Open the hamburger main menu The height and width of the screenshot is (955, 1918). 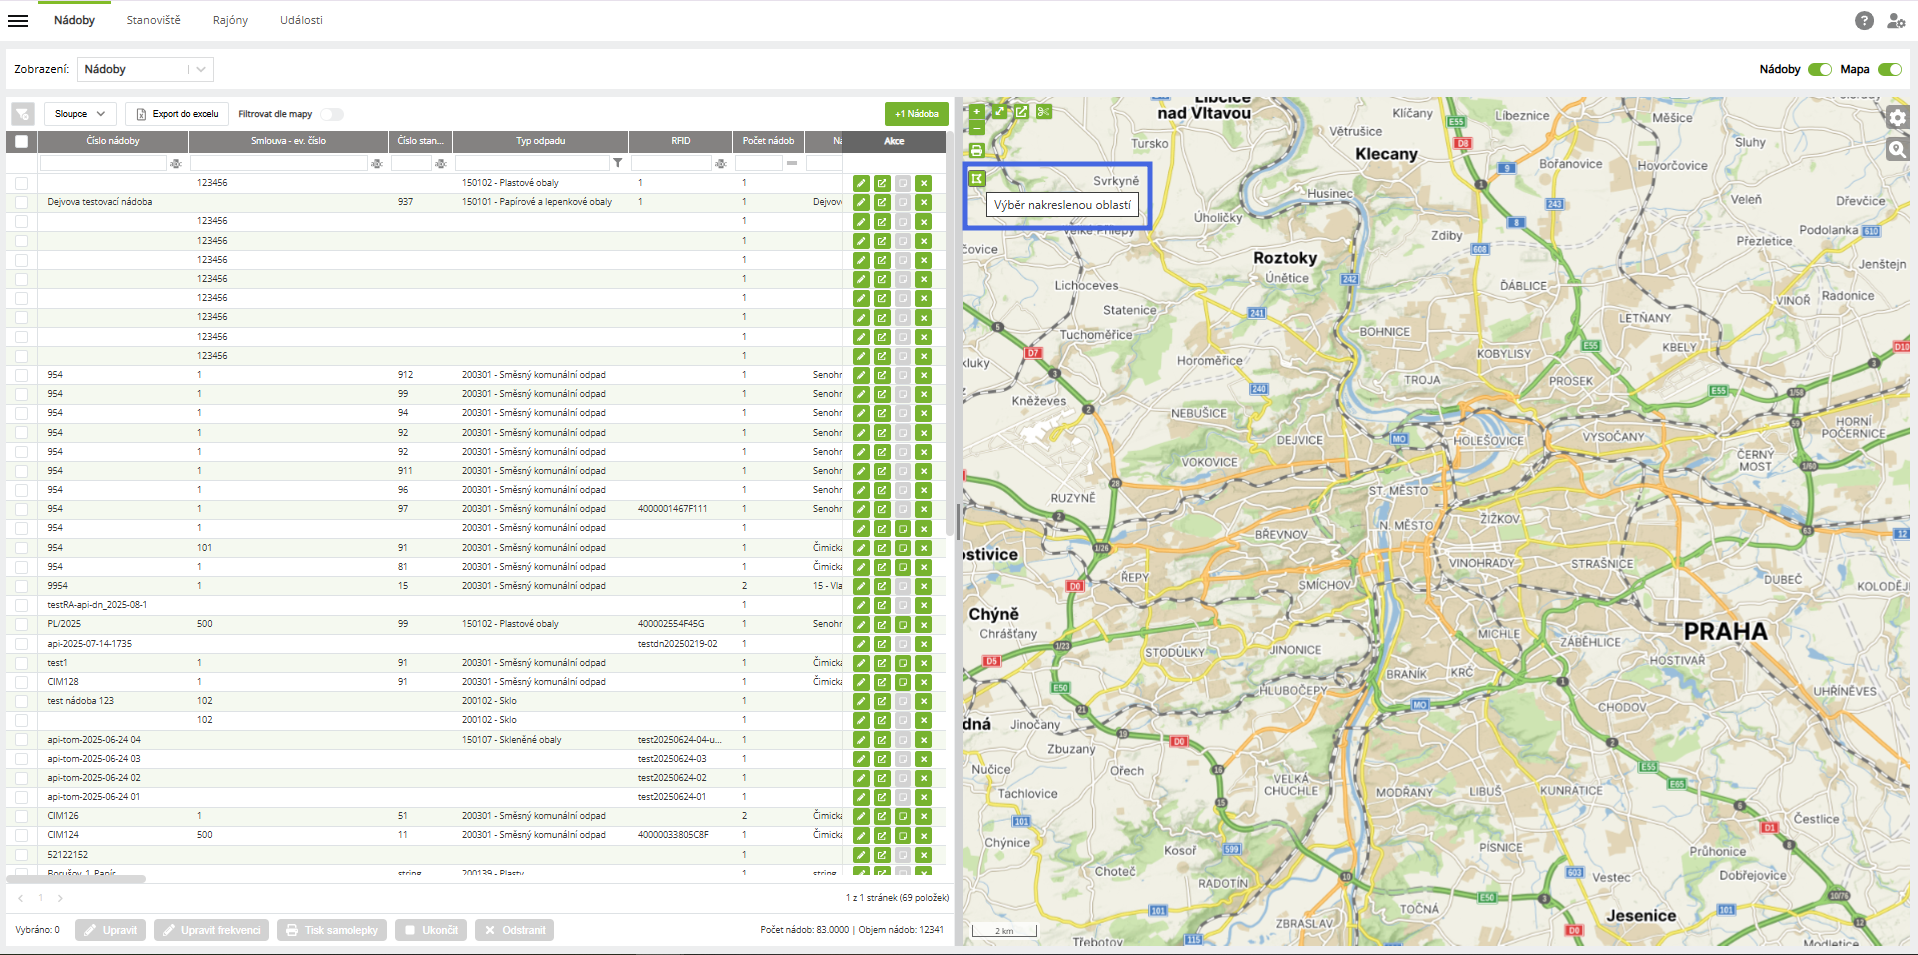tap(18, 21)
